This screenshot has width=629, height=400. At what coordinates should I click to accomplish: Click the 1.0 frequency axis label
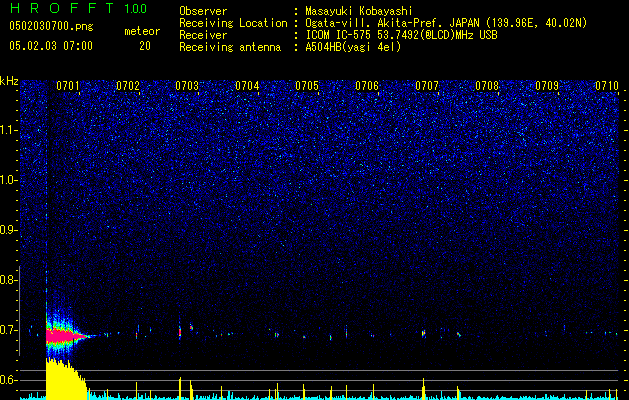(8, 180)
